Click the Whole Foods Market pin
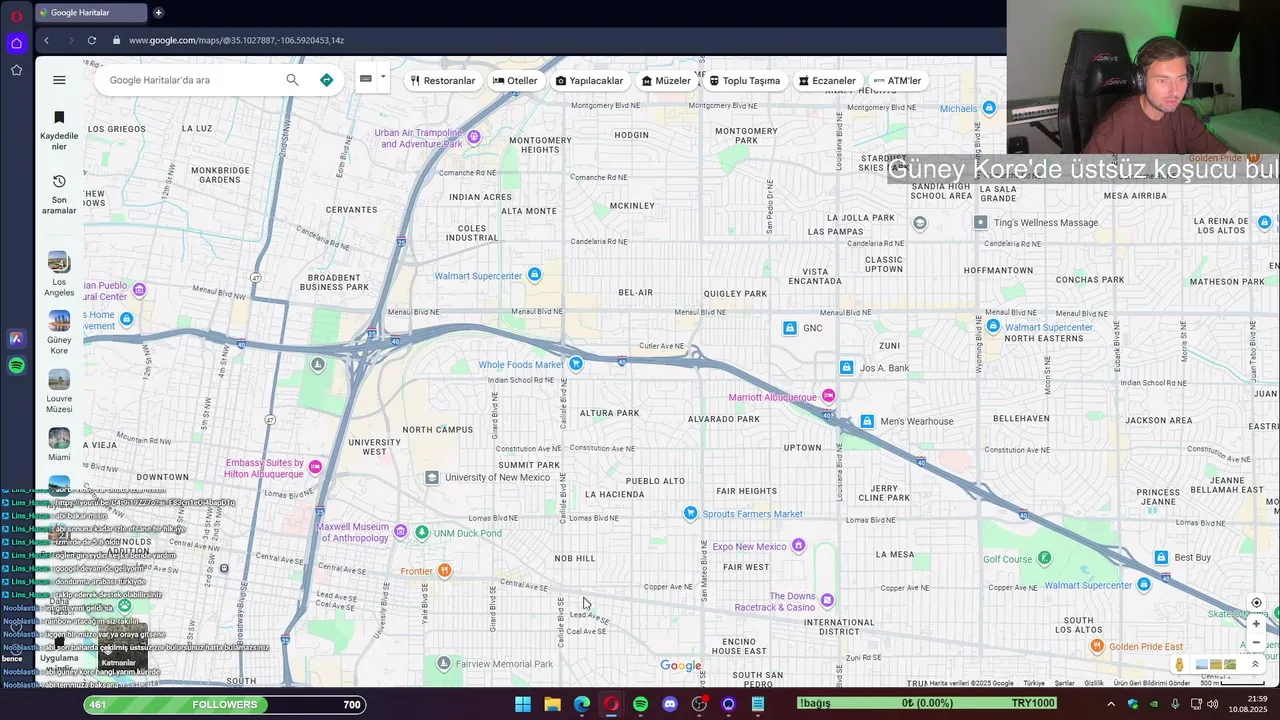Viewport: 1280px width, 720px height. [x=576, y=364]
